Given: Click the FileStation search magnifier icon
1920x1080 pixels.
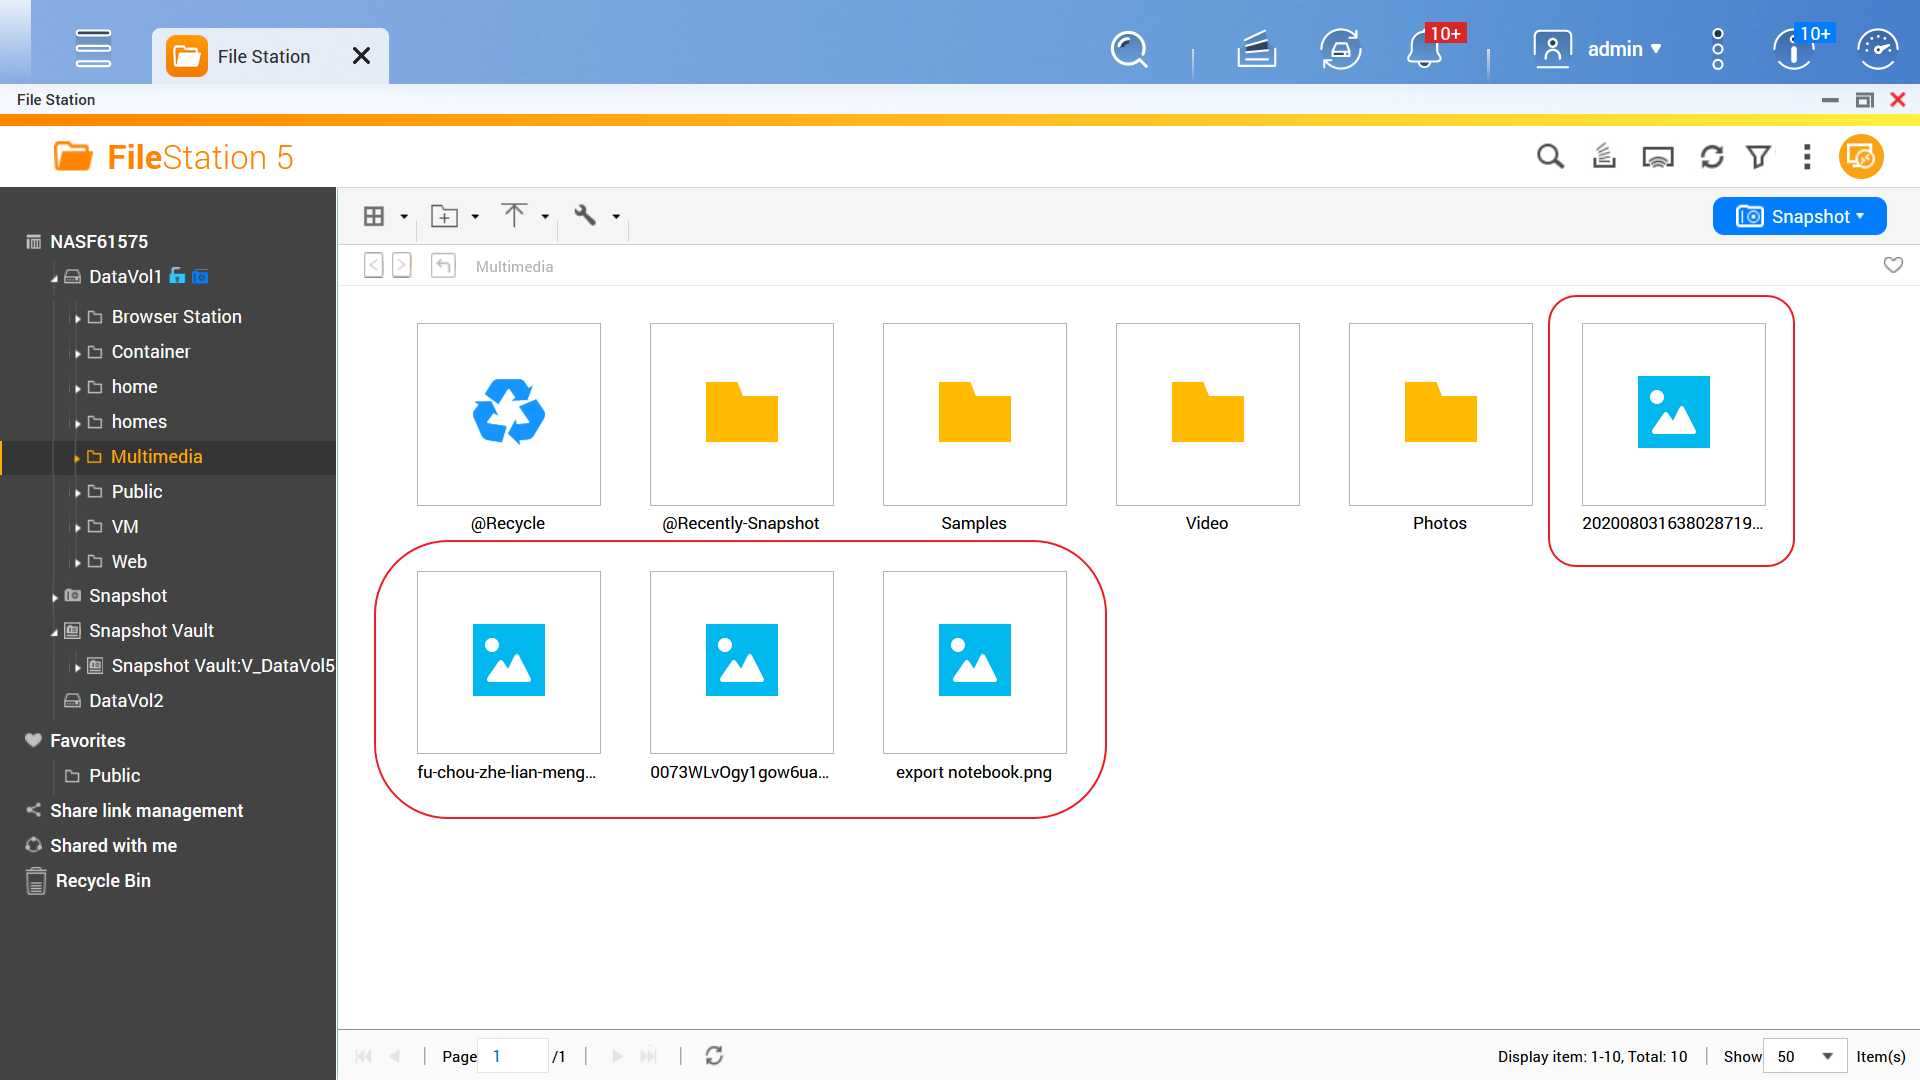Looking at the screenshot, I should (x=1550, y=157).
